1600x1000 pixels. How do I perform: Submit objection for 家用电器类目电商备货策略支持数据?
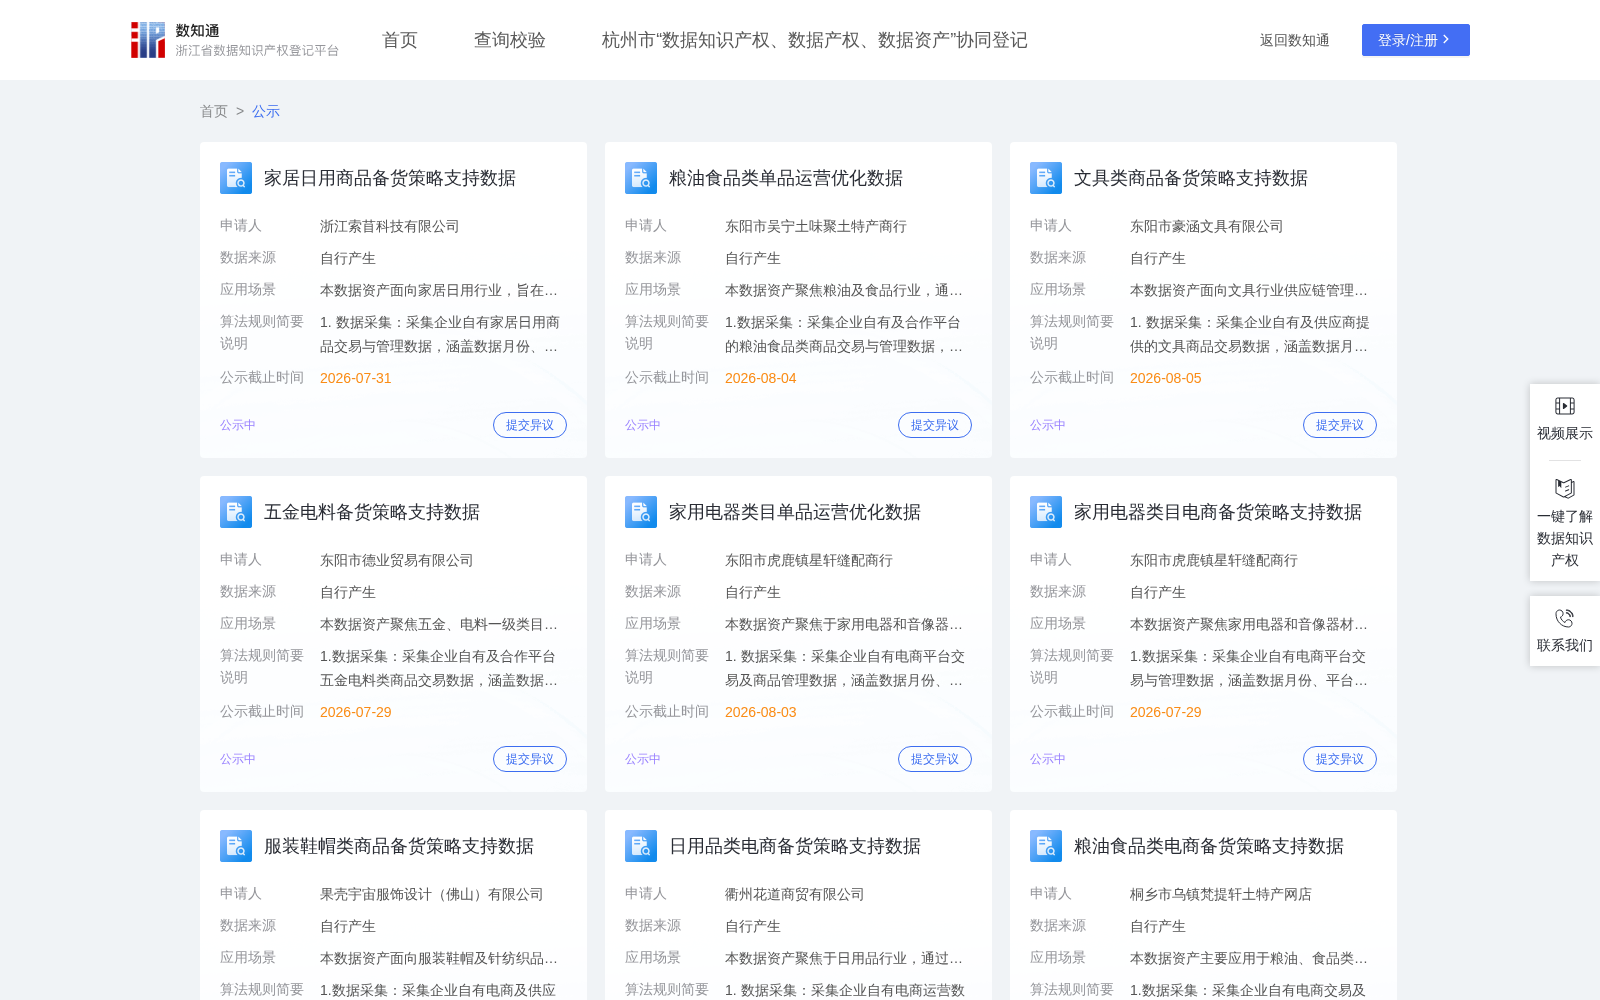click(1340, 759)
